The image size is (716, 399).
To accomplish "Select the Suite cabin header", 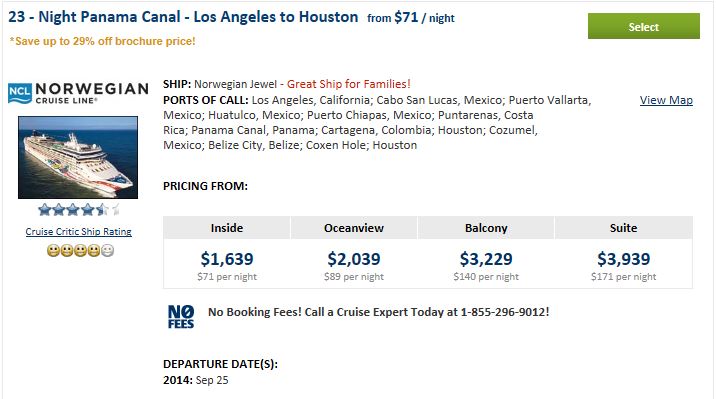I will click(623, 228).
